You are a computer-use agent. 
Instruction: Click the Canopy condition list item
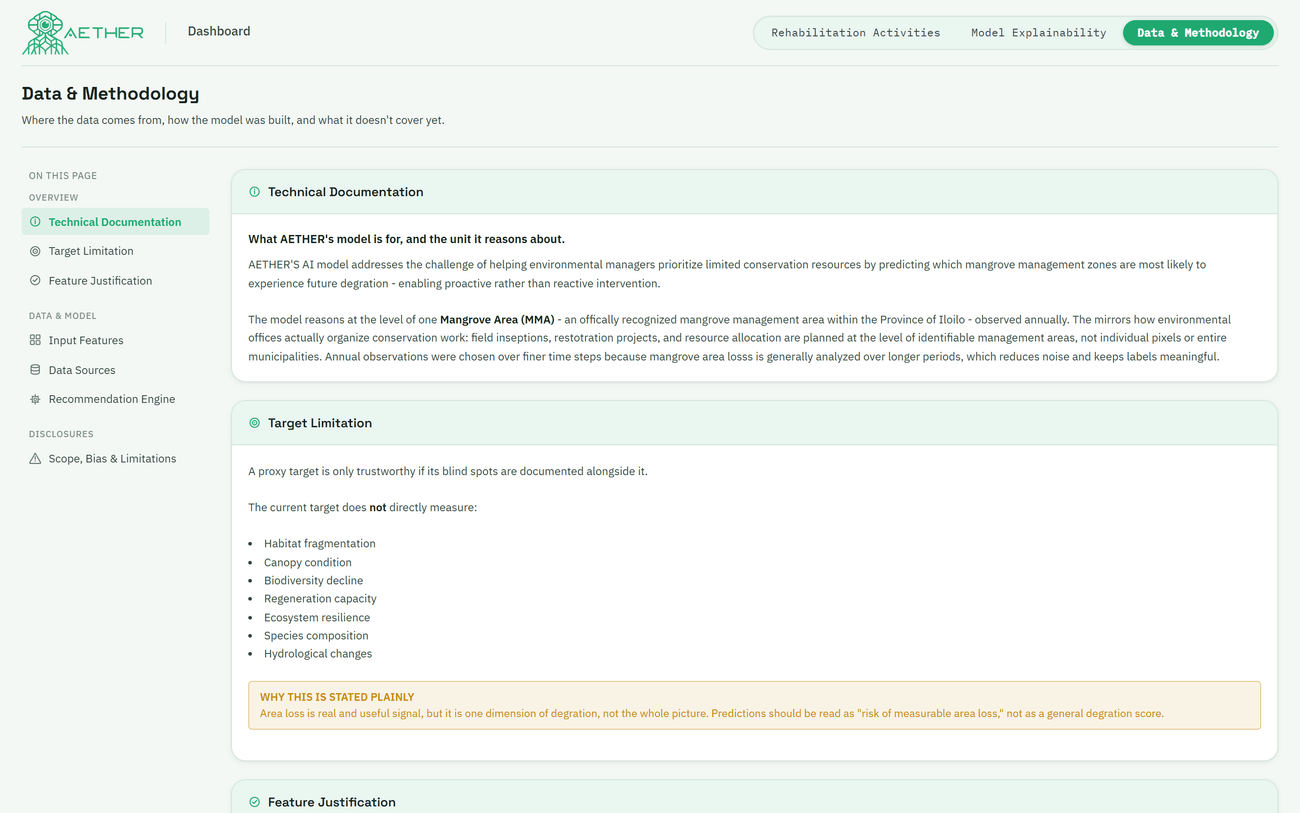308,563
